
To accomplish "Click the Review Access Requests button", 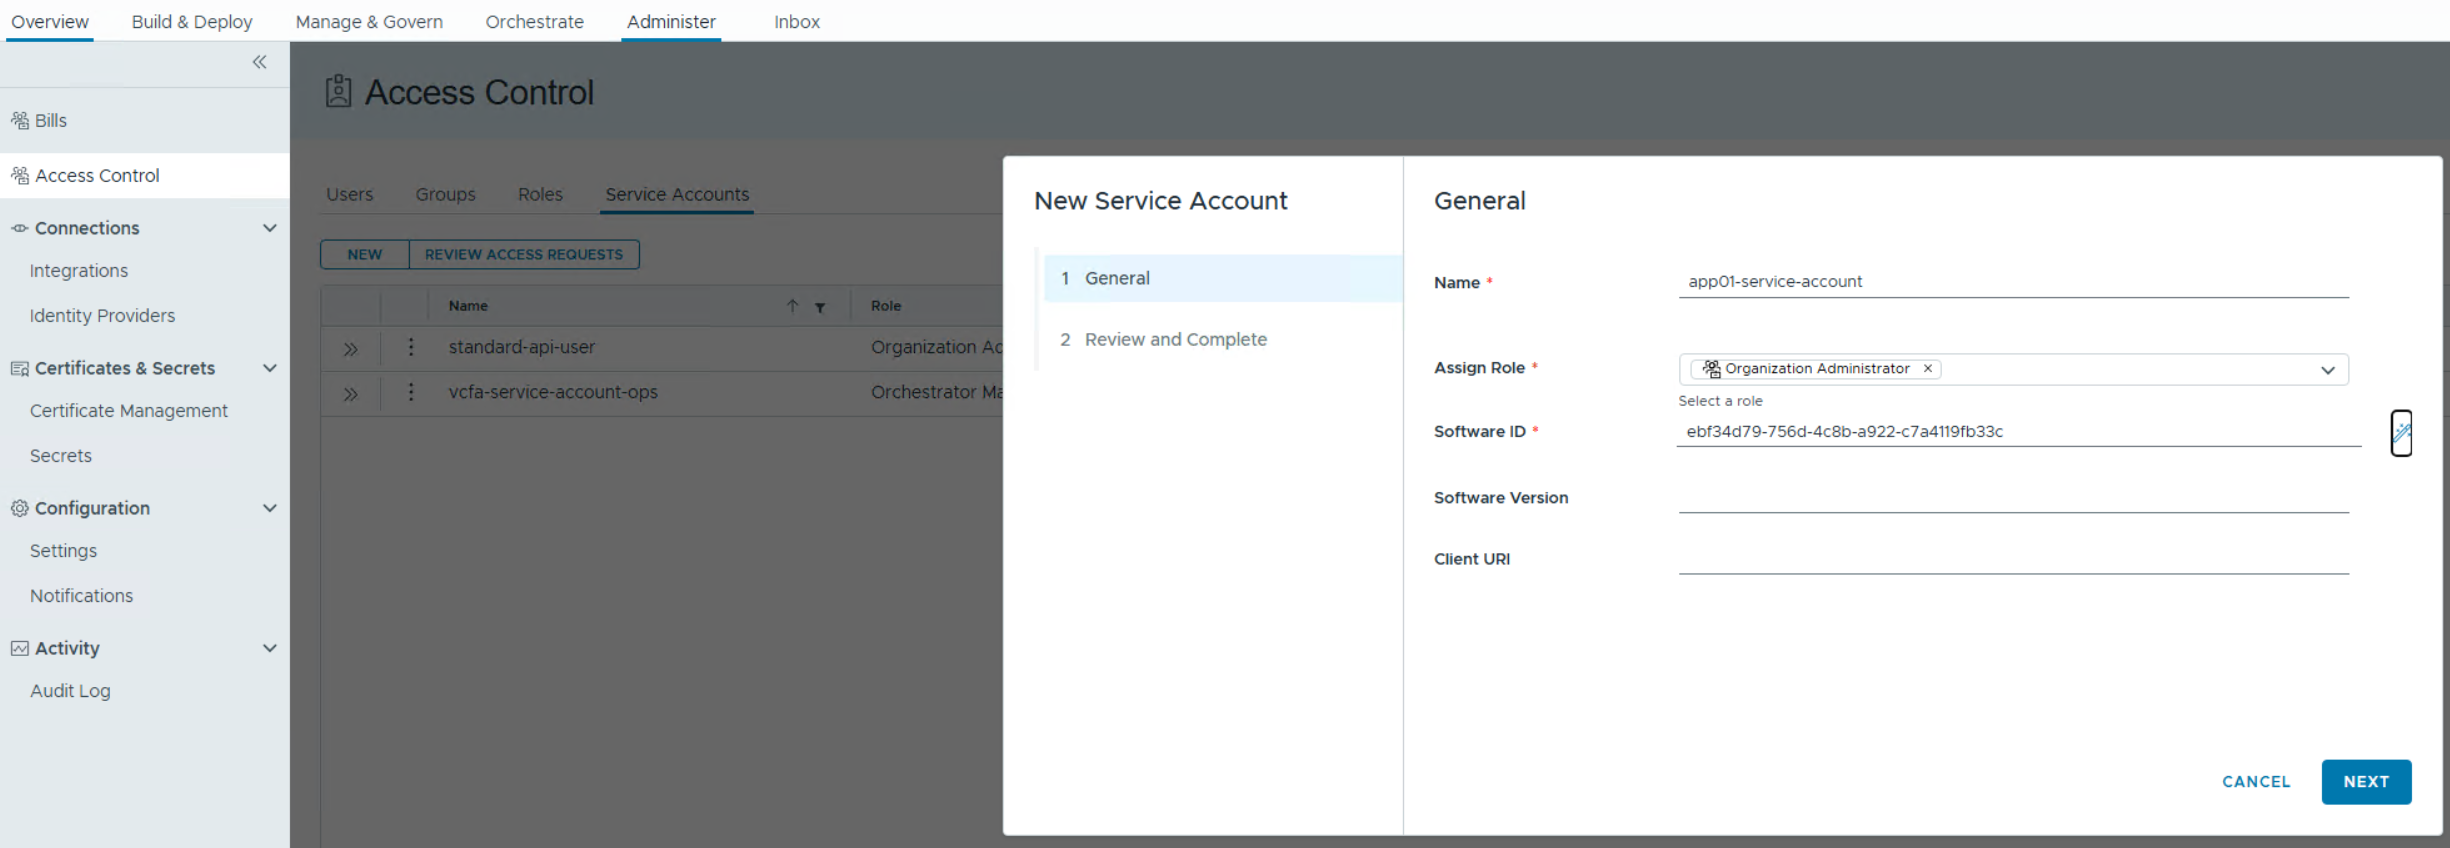I will (x=523, y=255).
